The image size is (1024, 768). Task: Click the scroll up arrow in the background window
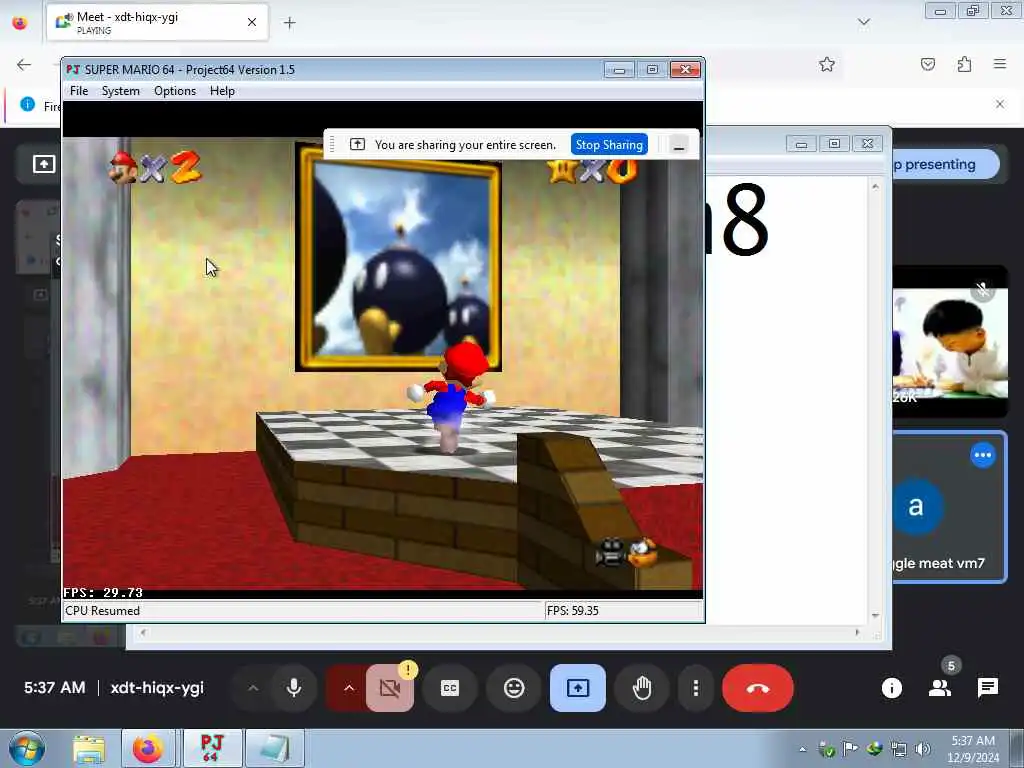click(875, 187)
